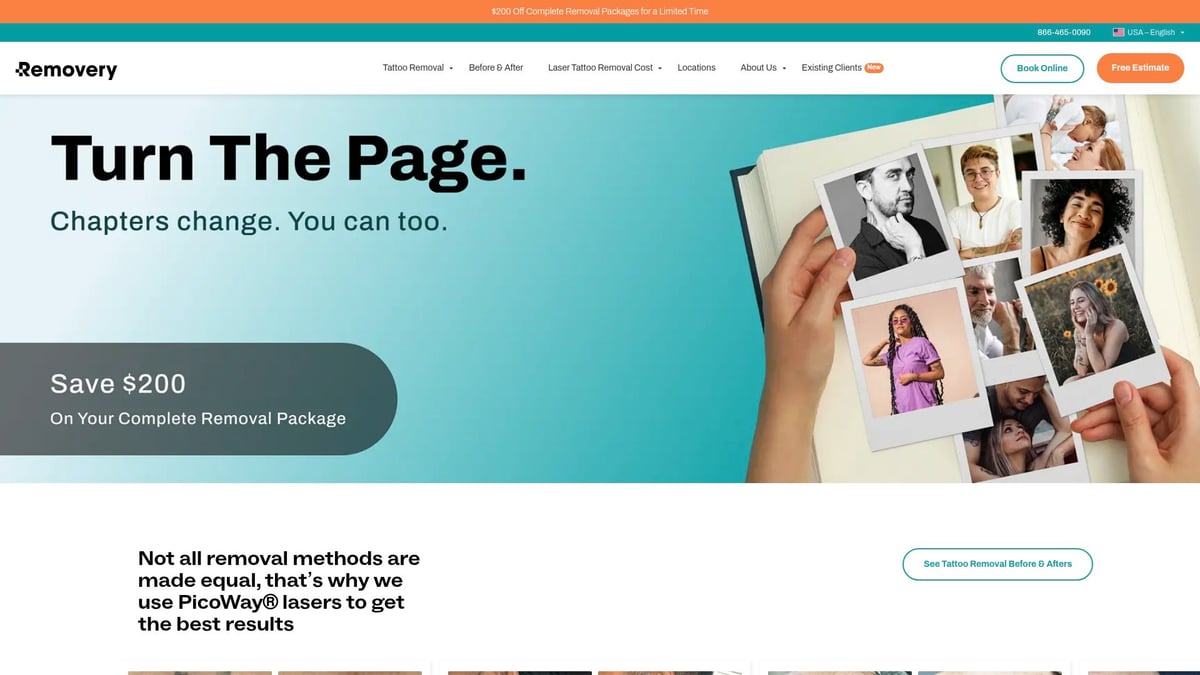Click the New badge beside Existing Clients
Screen dimensions: 1200x675
[x=874, y=68]
